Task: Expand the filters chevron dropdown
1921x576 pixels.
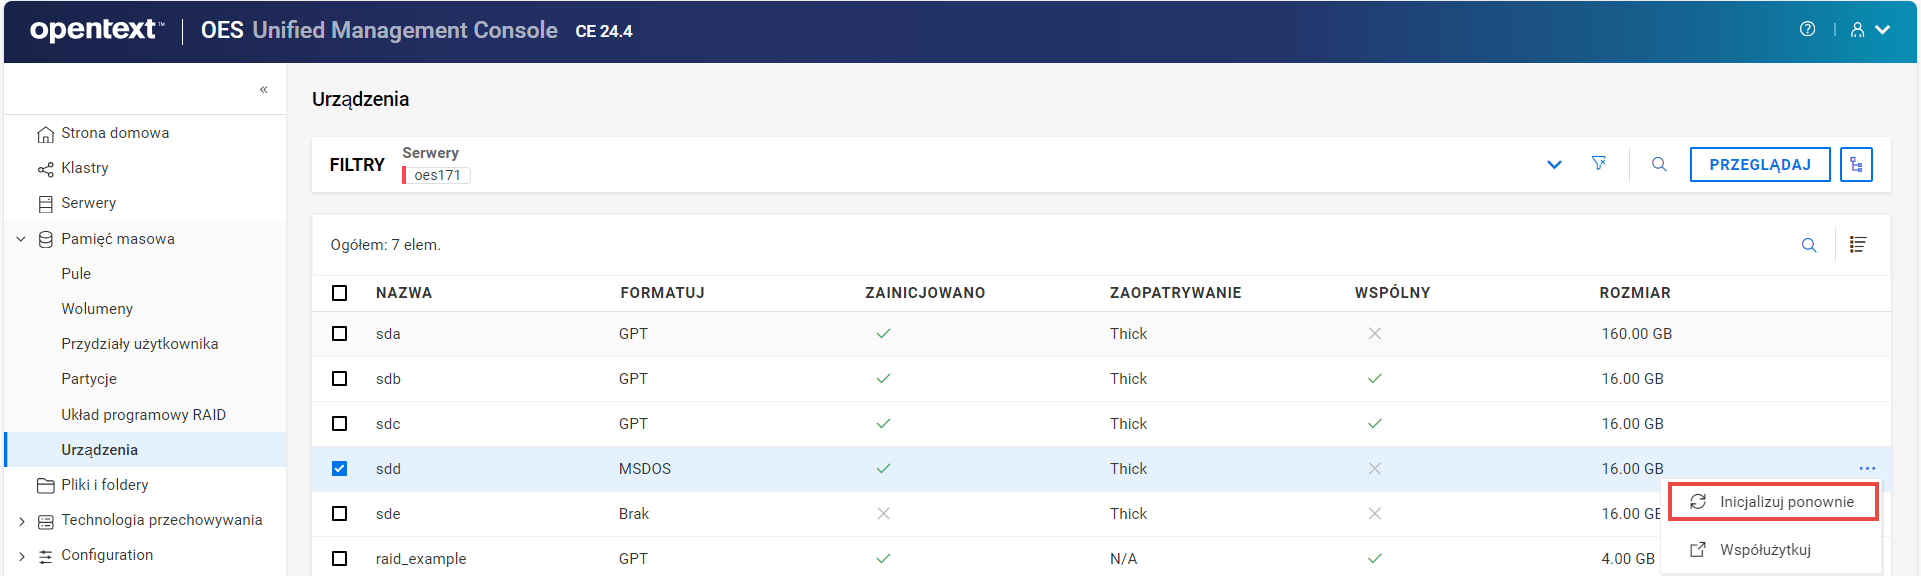Action: click(1554, 164)
